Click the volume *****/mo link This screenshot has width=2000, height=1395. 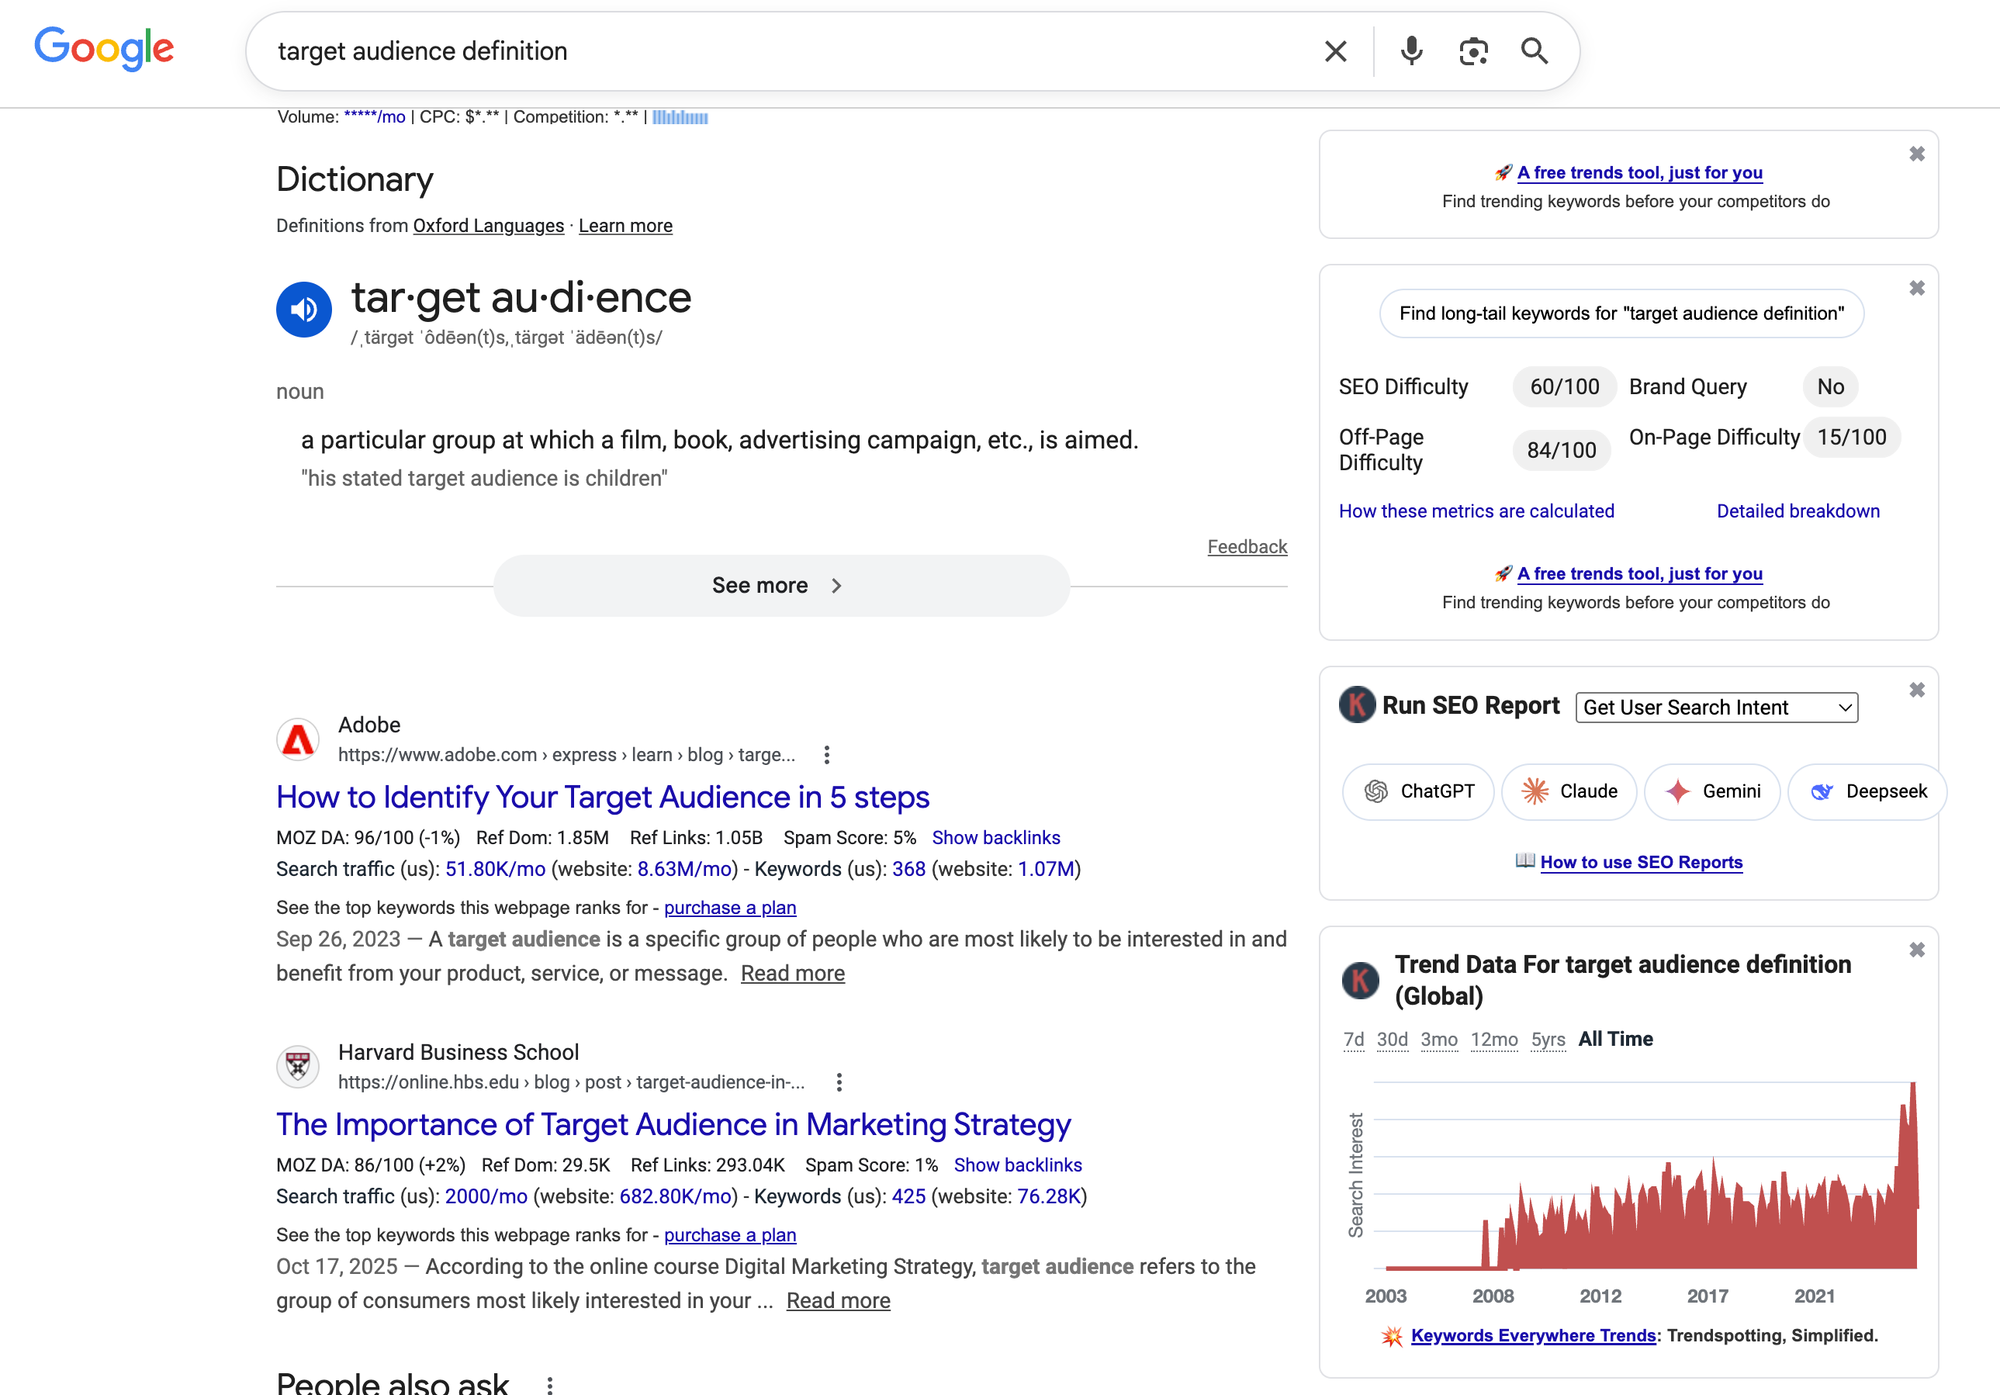tap(374, 117)
